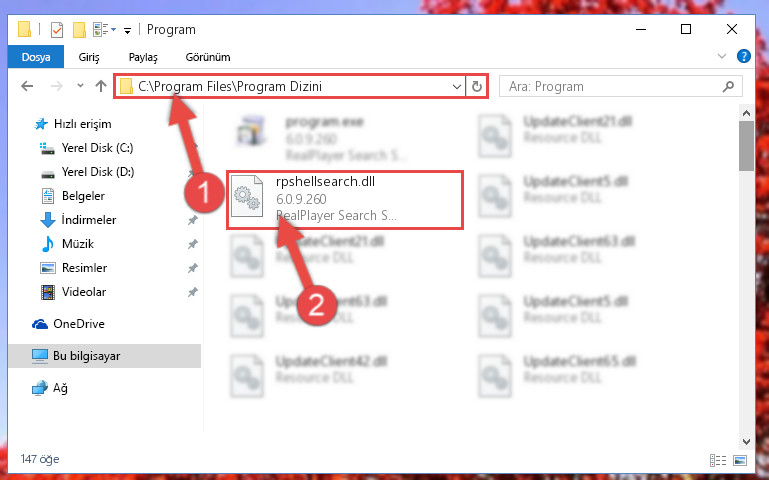This screenshot has height=480, width=769.
Task: Open the Dosya menu tab
Action: pos(36,57)
